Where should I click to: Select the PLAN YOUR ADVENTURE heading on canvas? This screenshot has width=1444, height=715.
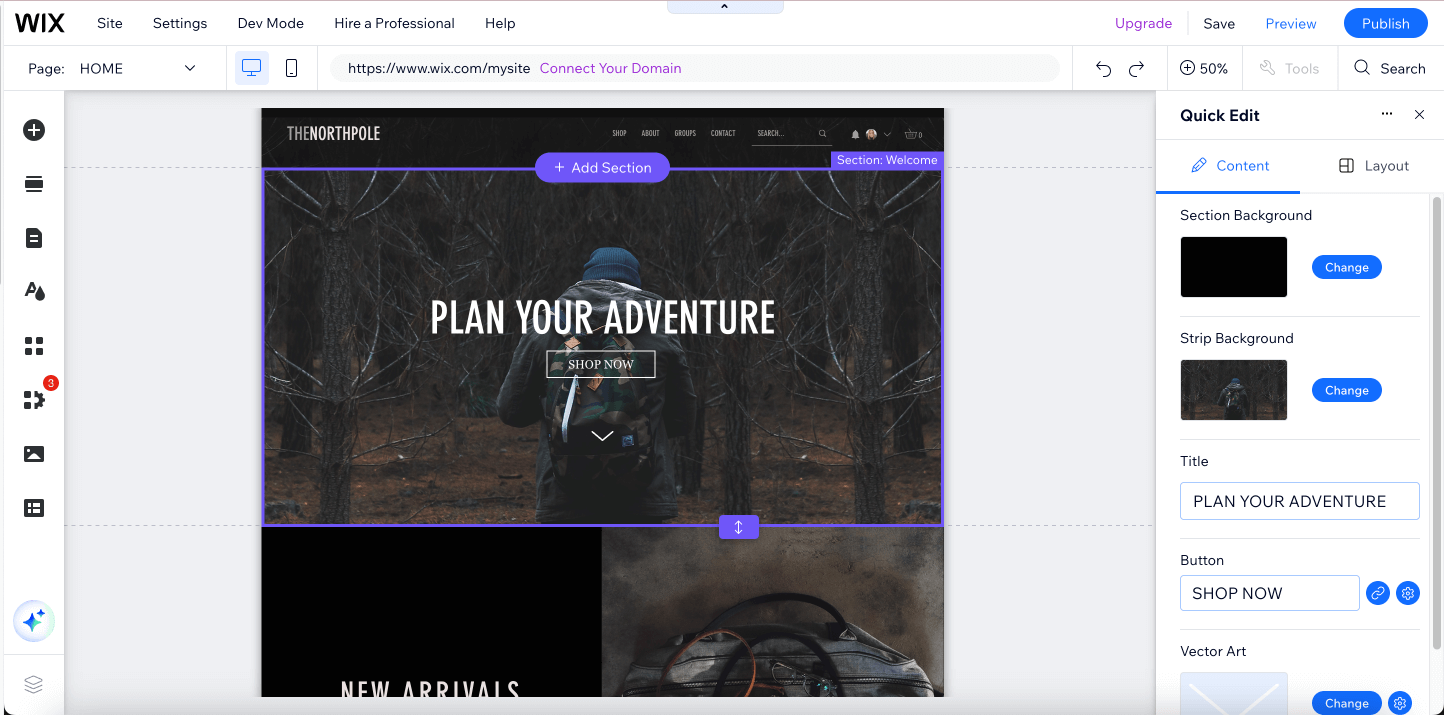(x=602, y=317)
